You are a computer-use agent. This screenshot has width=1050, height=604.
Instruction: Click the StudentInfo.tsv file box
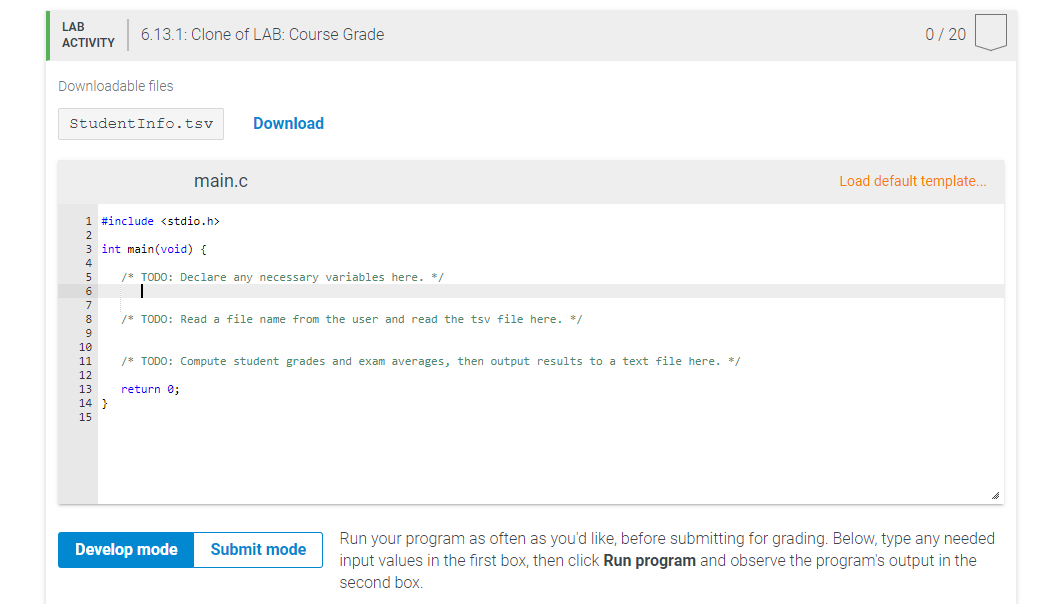pos(140,123)
